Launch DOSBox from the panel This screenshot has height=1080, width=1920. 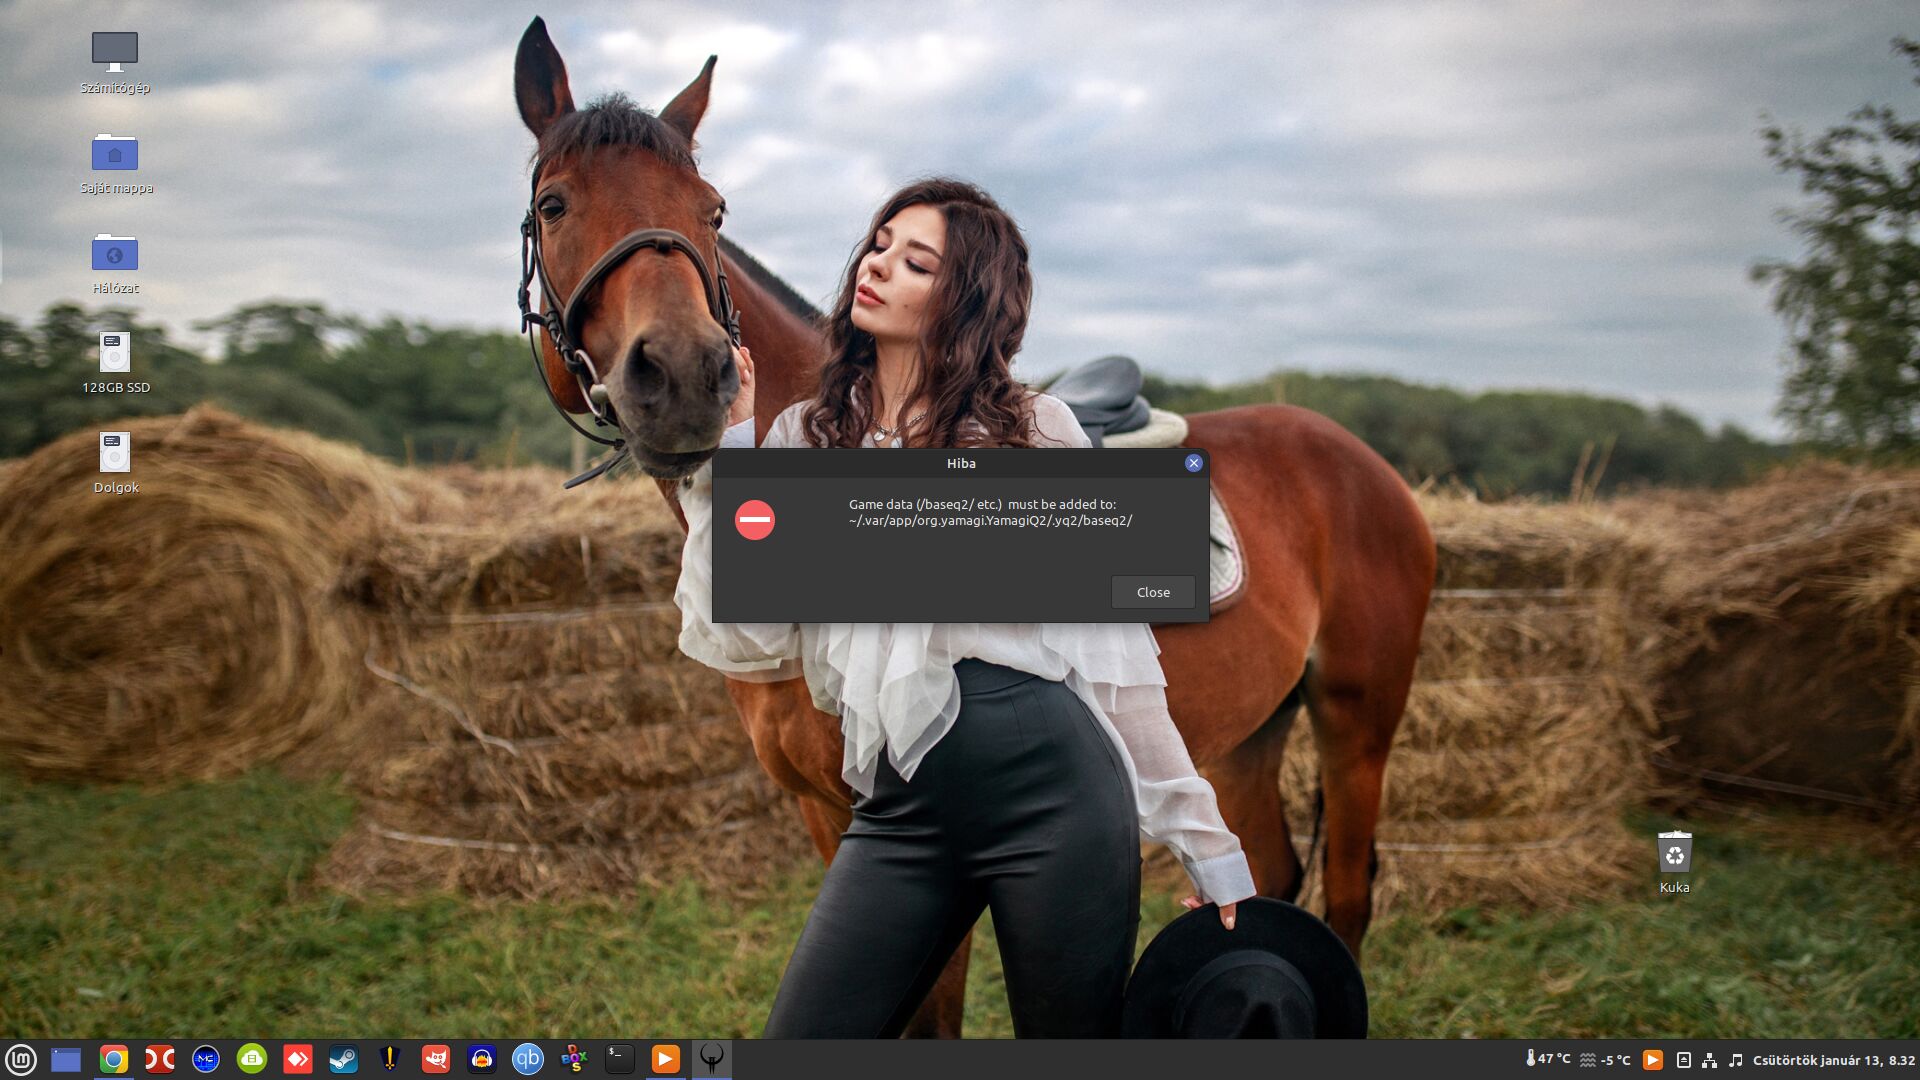574,1059
